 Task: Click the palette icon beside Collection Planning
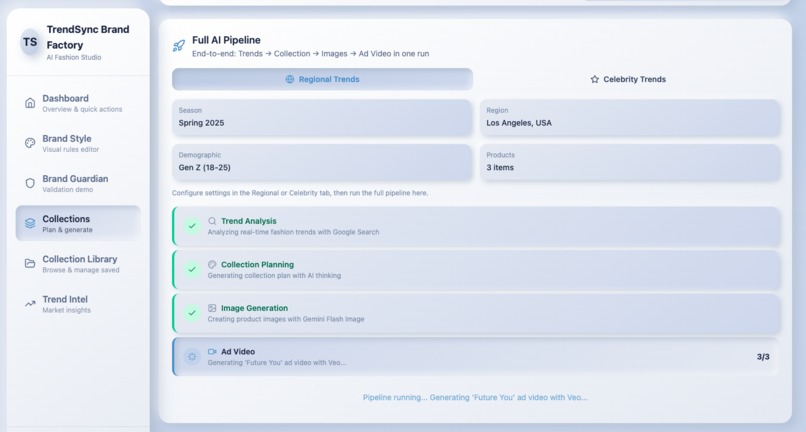click(x=212, y=264)
